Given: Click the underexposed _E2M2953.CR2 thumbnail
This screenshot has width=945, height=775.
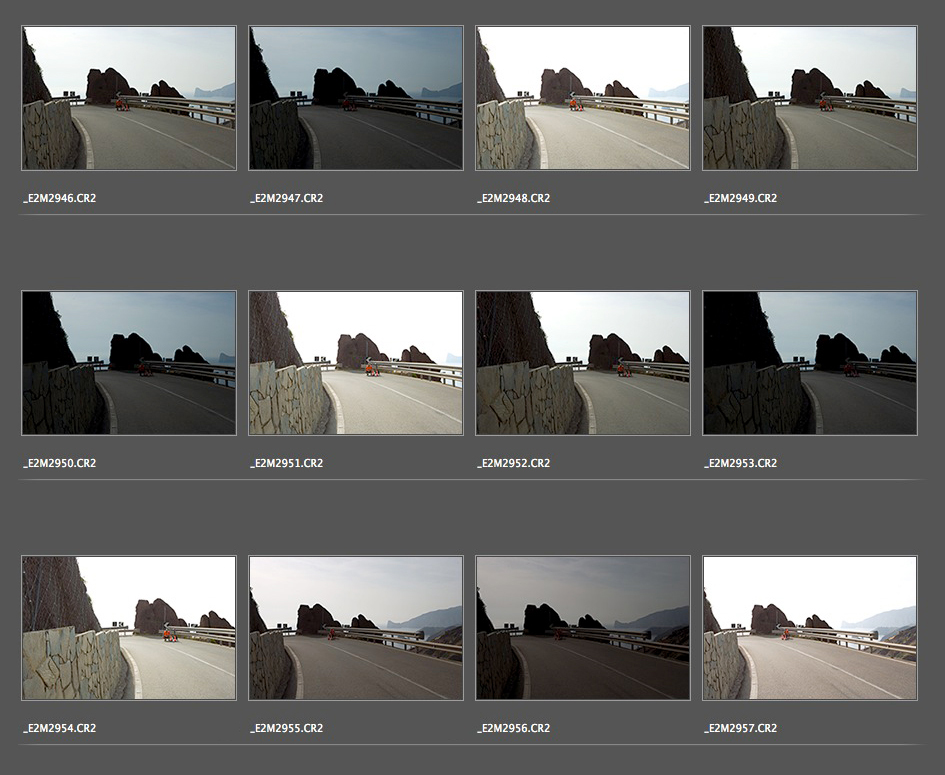Looking at the screenshot, I should click(x=810, y=363).
